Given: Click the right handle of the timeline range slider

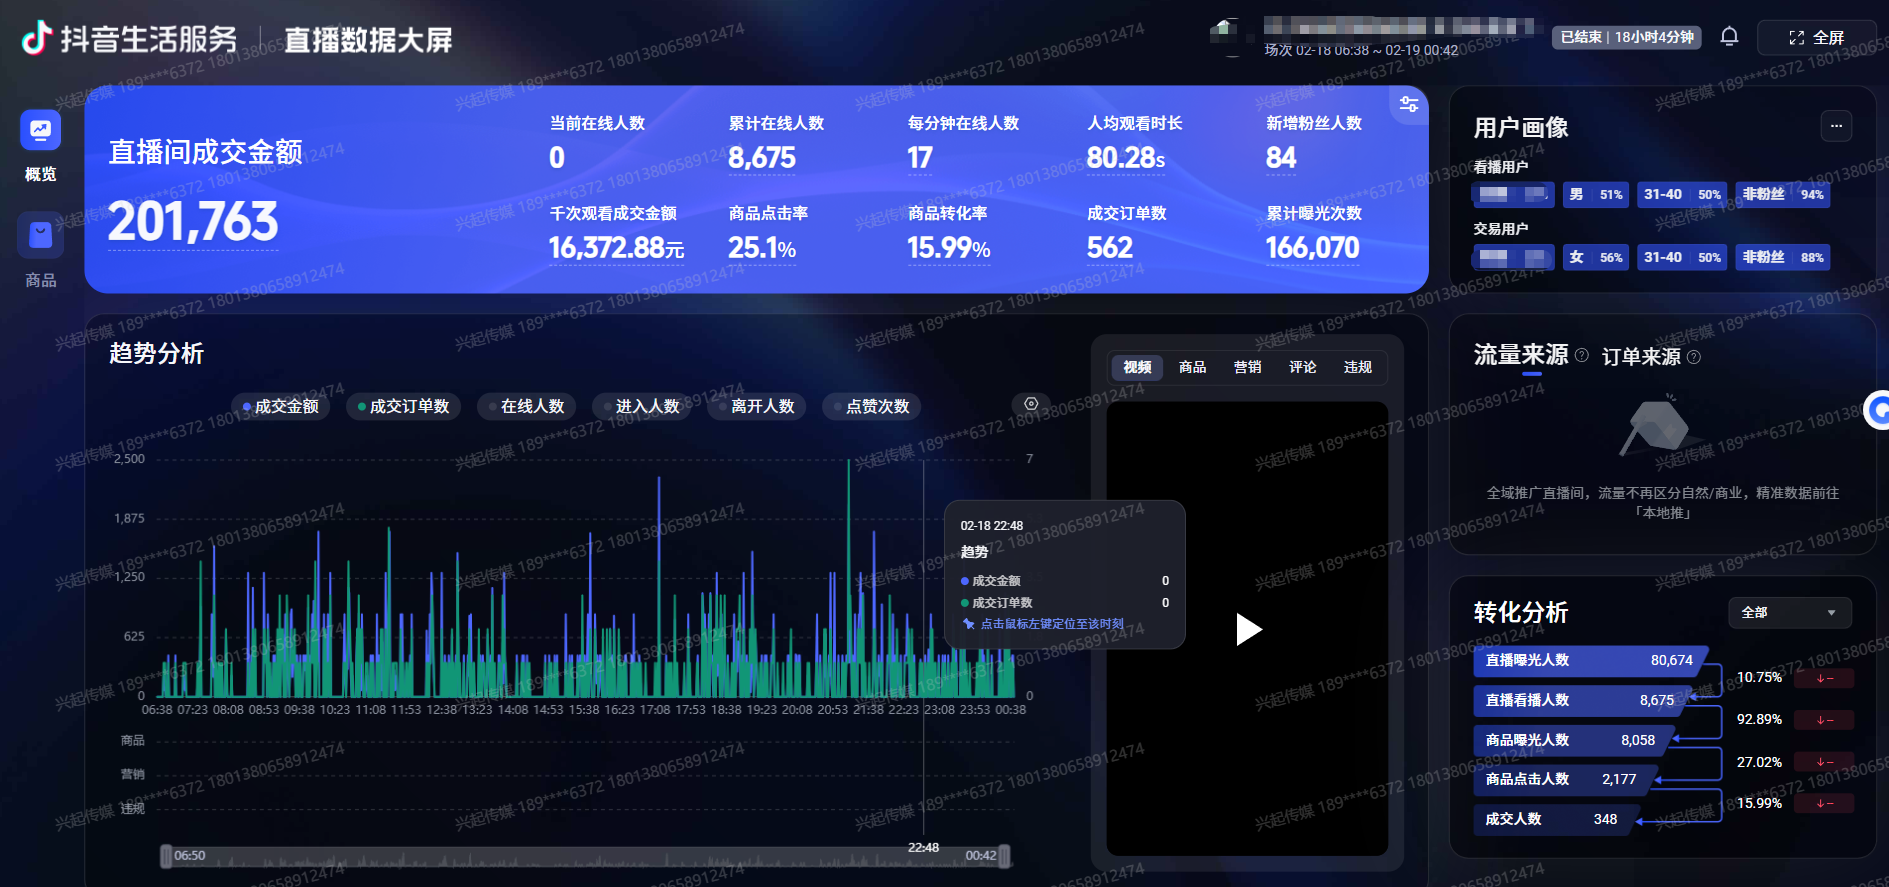Looking at the screenshot, I should 1004,856.
